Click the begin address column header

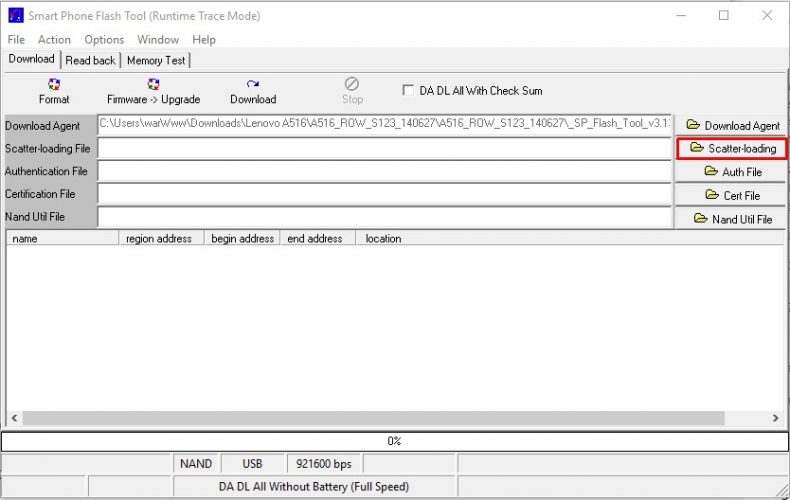click(242, 238)
